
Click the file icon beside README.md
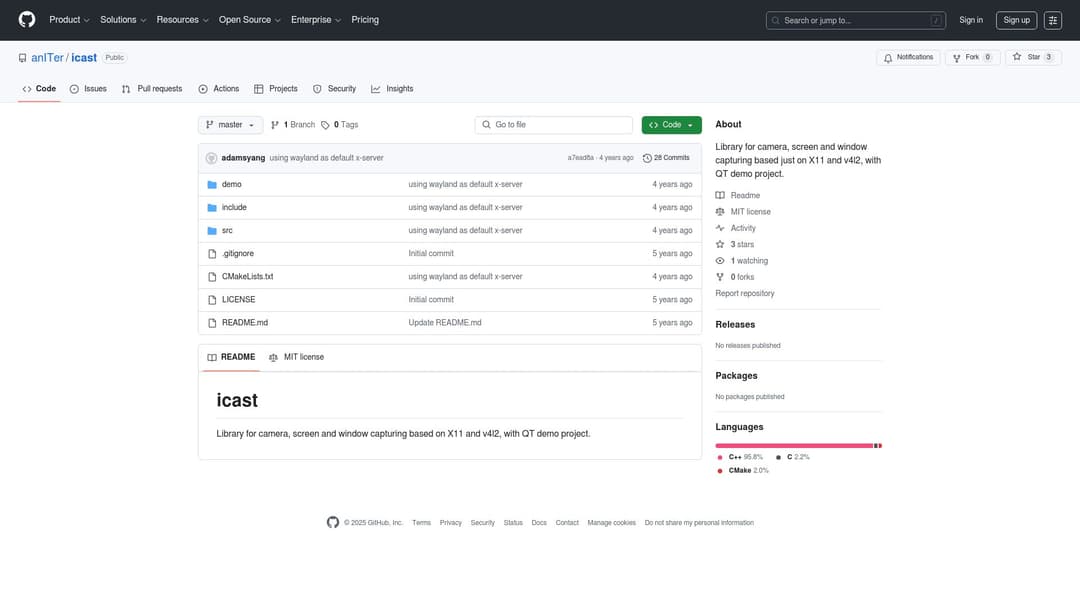tap(212, 323)
